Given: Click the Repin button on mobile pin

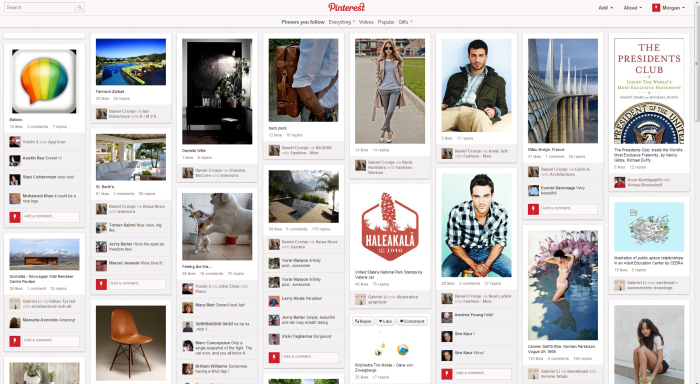Looking at the screenshot, I should coord(363,321).
